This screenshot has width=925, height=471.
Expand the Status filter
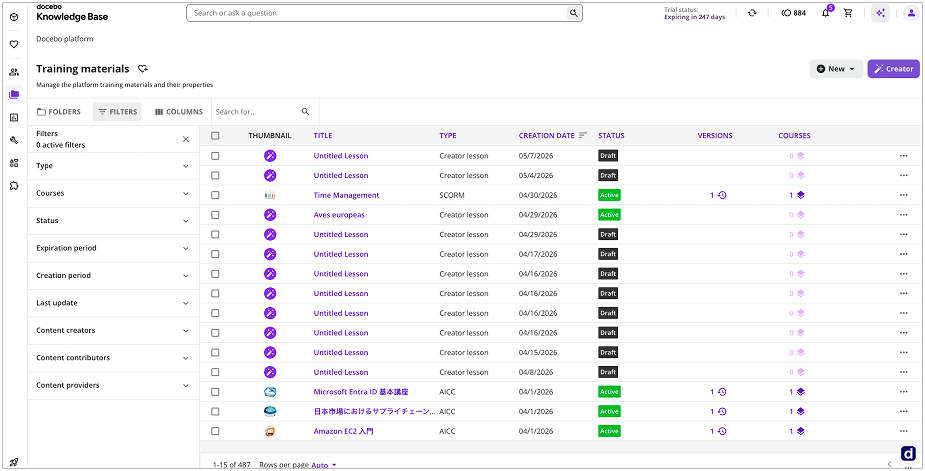[x=113, y=221]
